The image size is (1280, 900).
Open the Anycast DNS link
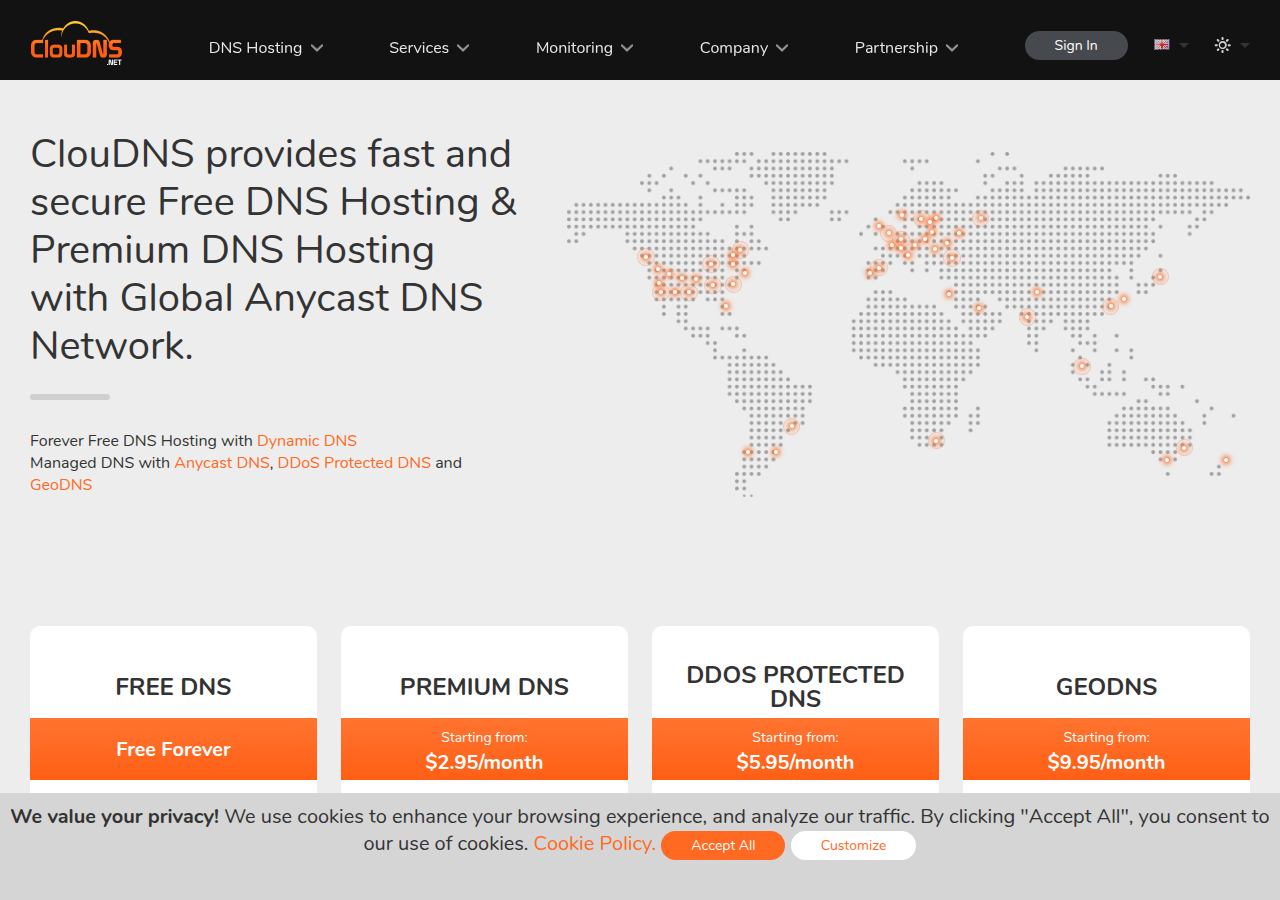point(222,463)
